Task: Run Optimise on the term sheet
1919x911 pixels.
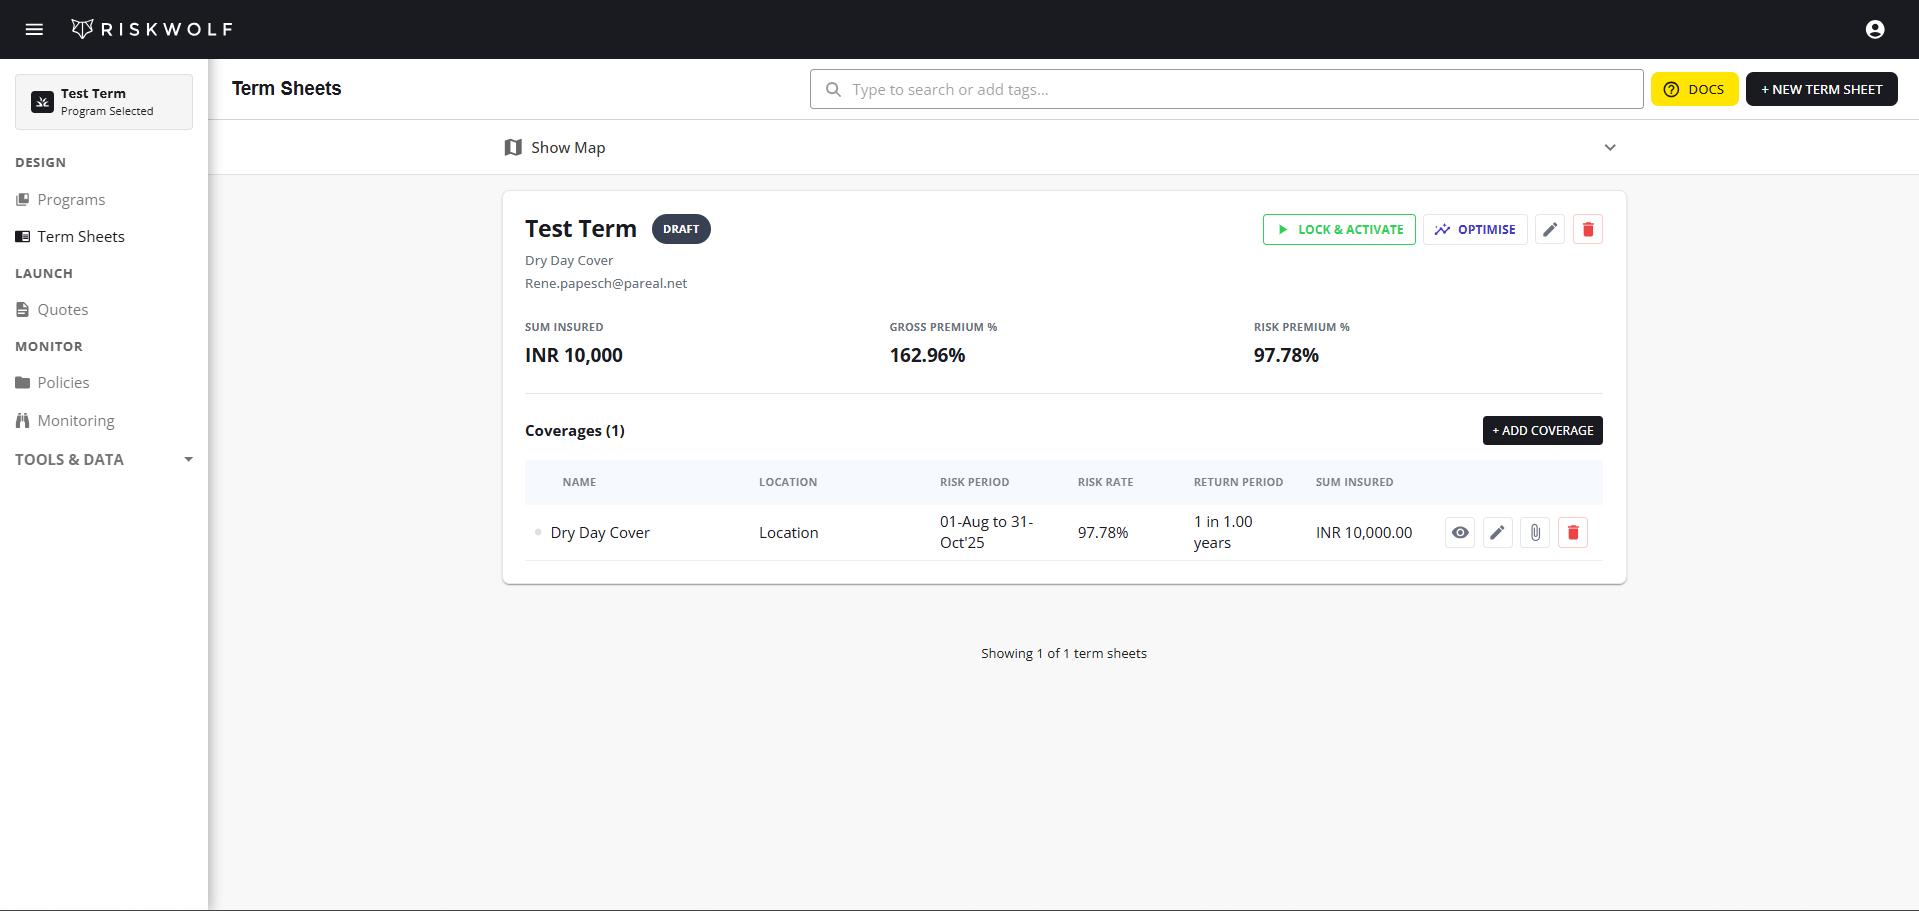Action: [x=1474, y=229]
